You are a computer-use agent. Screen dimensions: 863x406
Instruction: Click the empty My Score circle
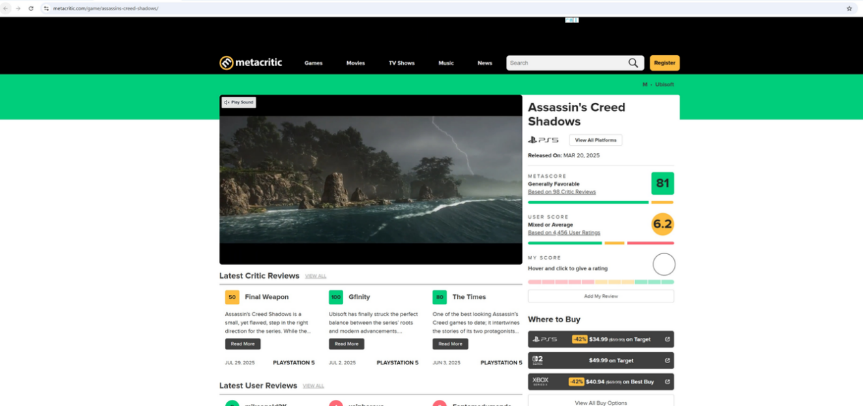[664, 264]
